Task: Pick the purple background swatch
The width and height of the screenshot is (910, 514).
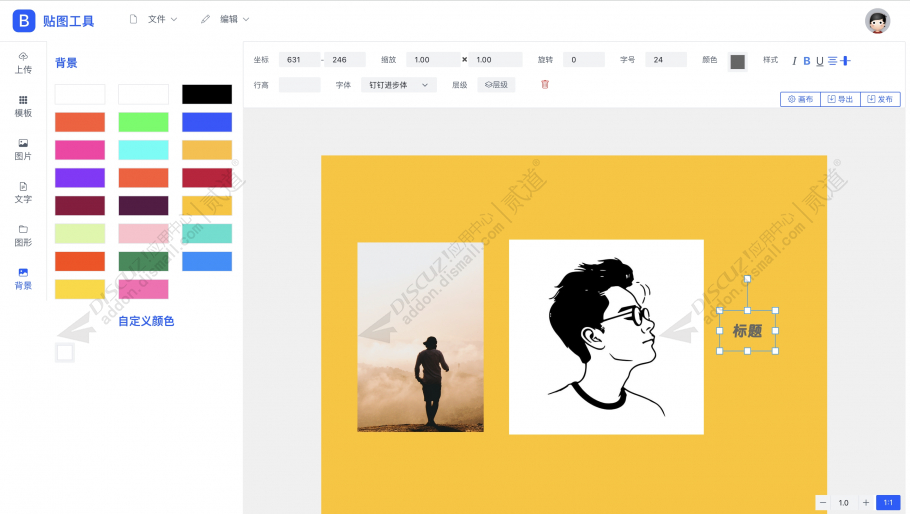Action: [80, 178]
